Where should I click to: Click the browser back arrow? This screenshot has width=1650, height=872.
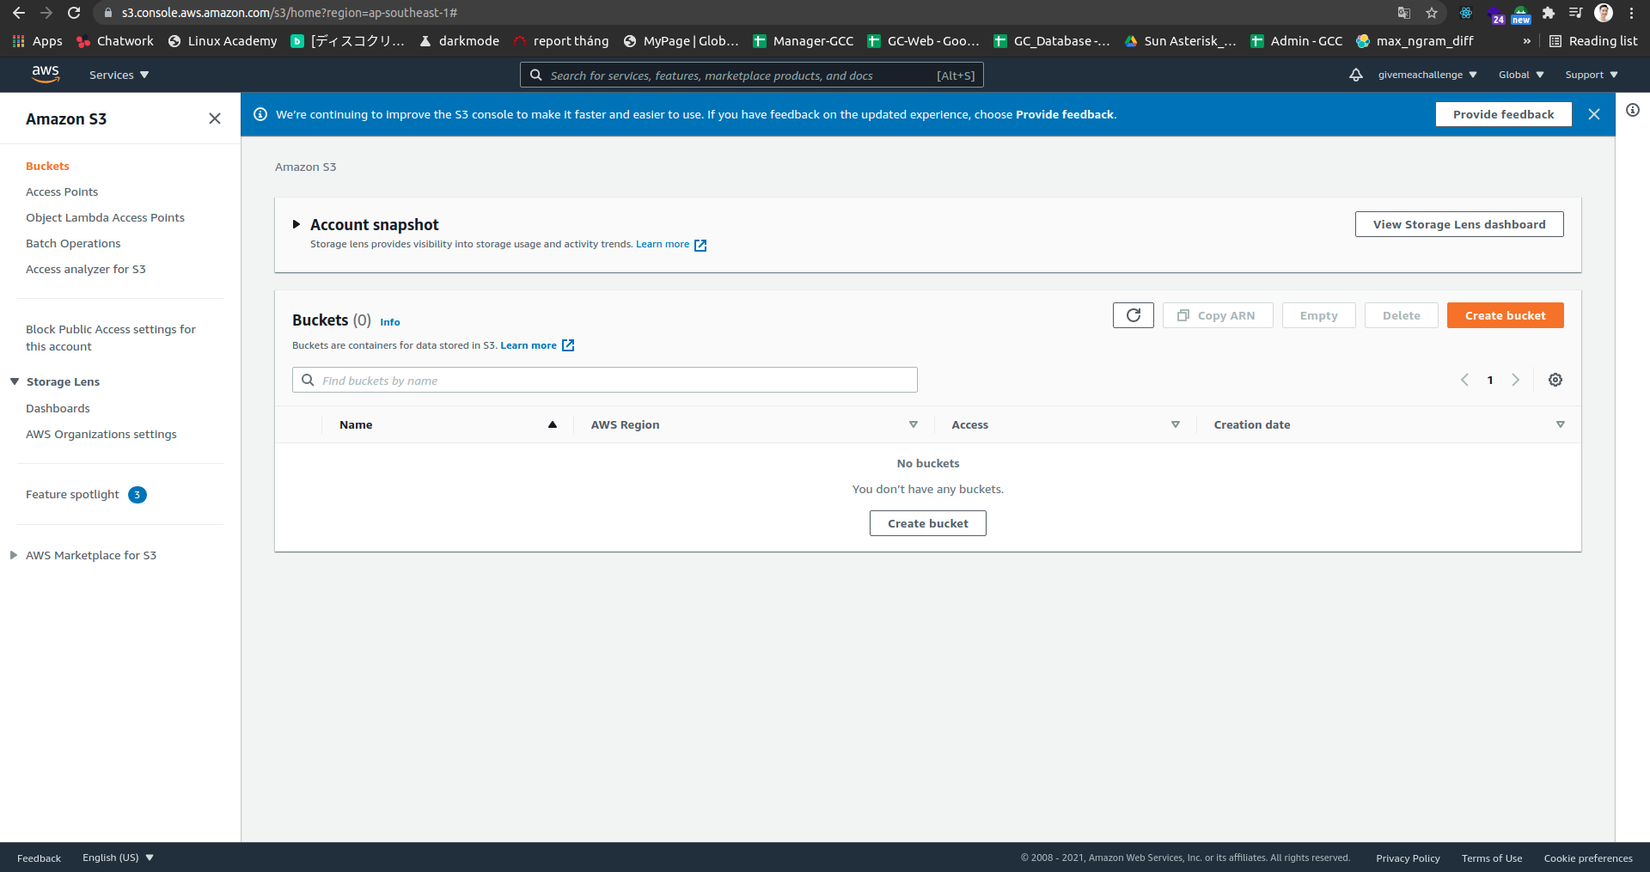(x=18, y=13)
